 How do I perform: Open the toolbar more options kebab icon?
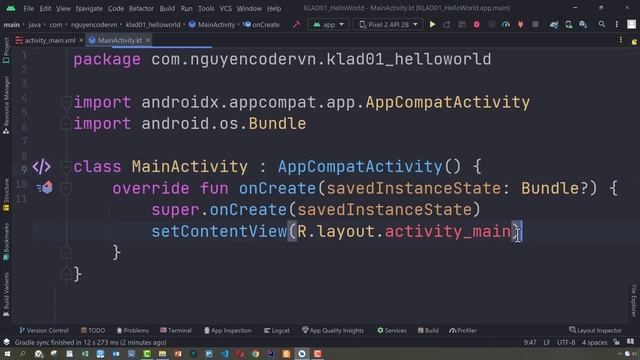click(x=617, y=24)
